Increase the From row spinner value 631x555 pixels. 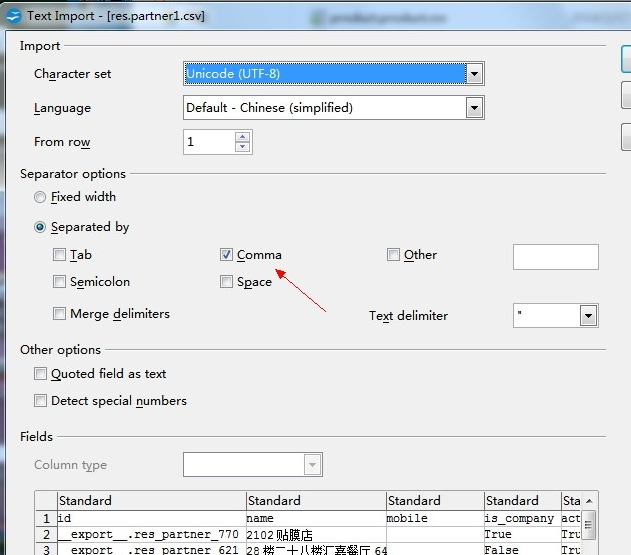pyautogui.click(x=242, y=137)
